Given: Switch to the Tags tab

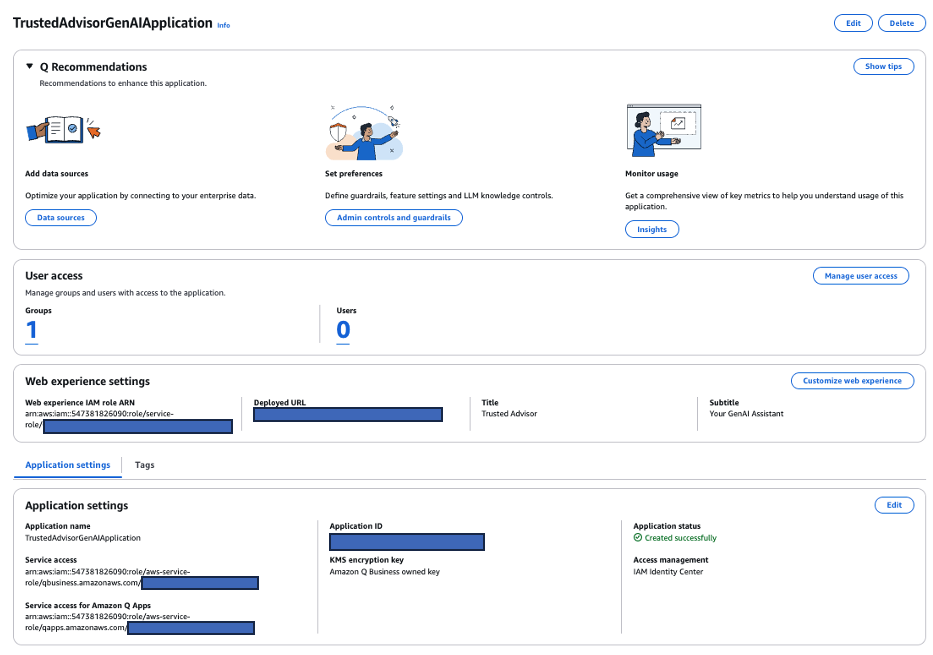Looking at the screenshot, I should pyautogui.click(x=145, y=465).
